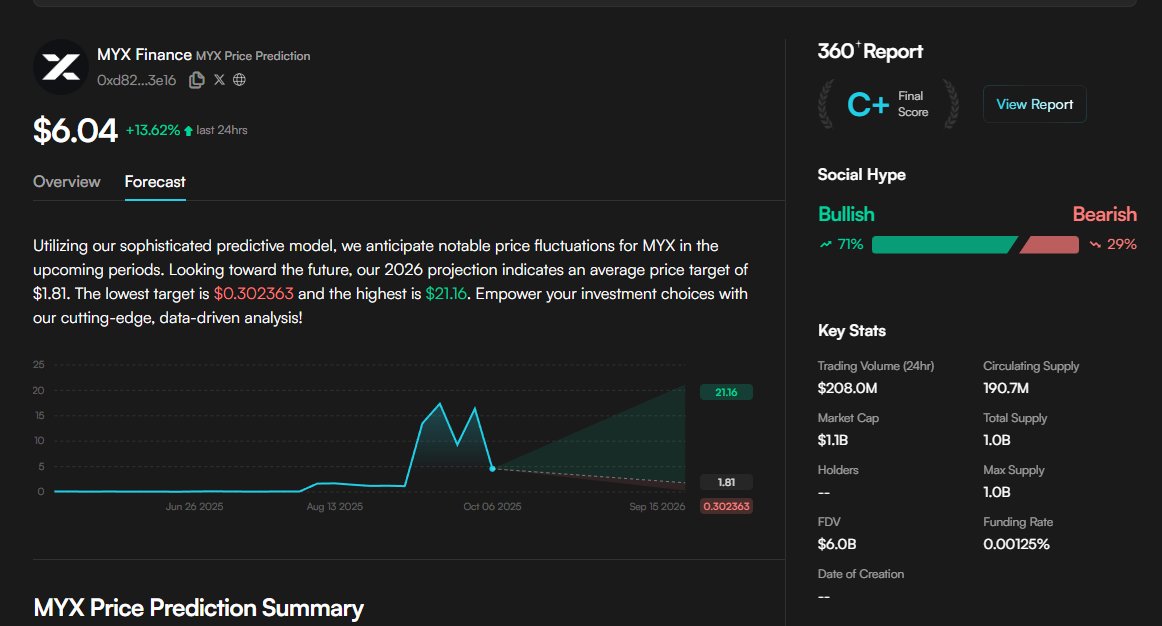1162x626 pixels.
Task: Click the MYX Finance logo icon
Action: [61, 67]
